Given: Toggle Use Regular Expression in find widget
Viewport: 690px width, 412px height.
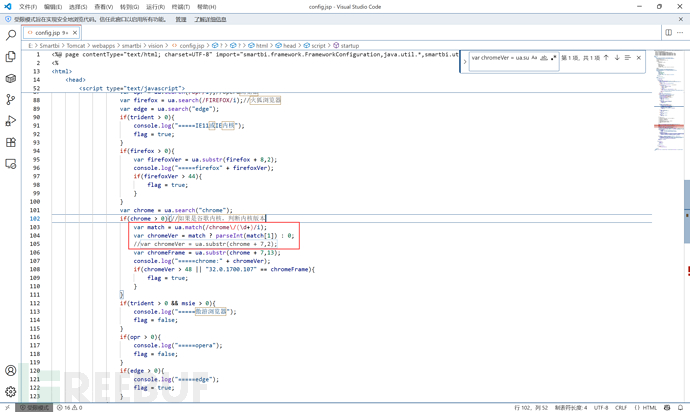Looking at the screenshot, I should pyautogui.click(x=553, y=58).
